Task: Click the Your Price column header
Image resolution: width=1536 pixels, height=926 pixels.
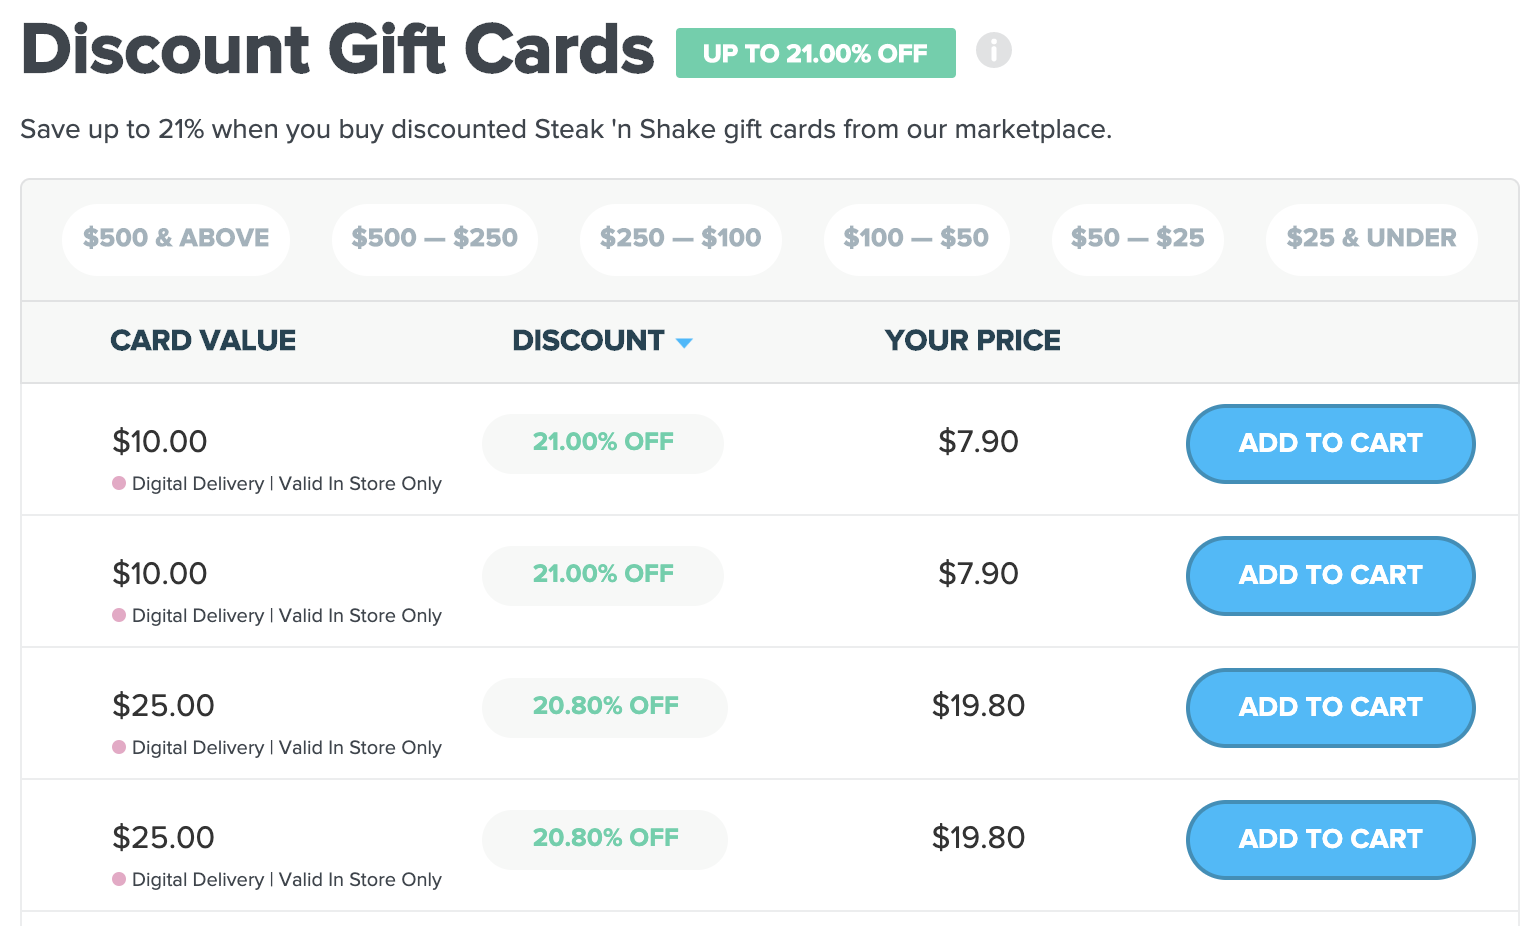Action: (x=972, y=341)
